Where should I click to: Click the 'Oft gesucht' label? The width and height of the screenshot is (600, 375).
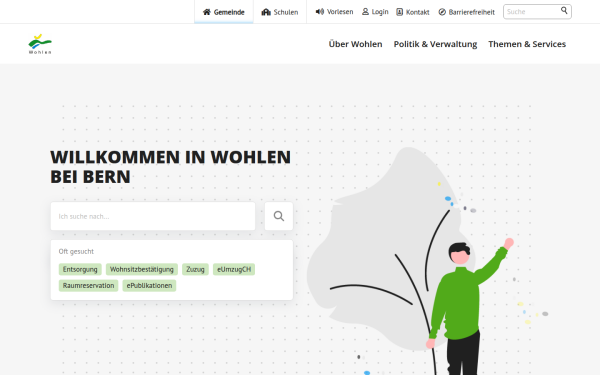click(x=76, y=251)
